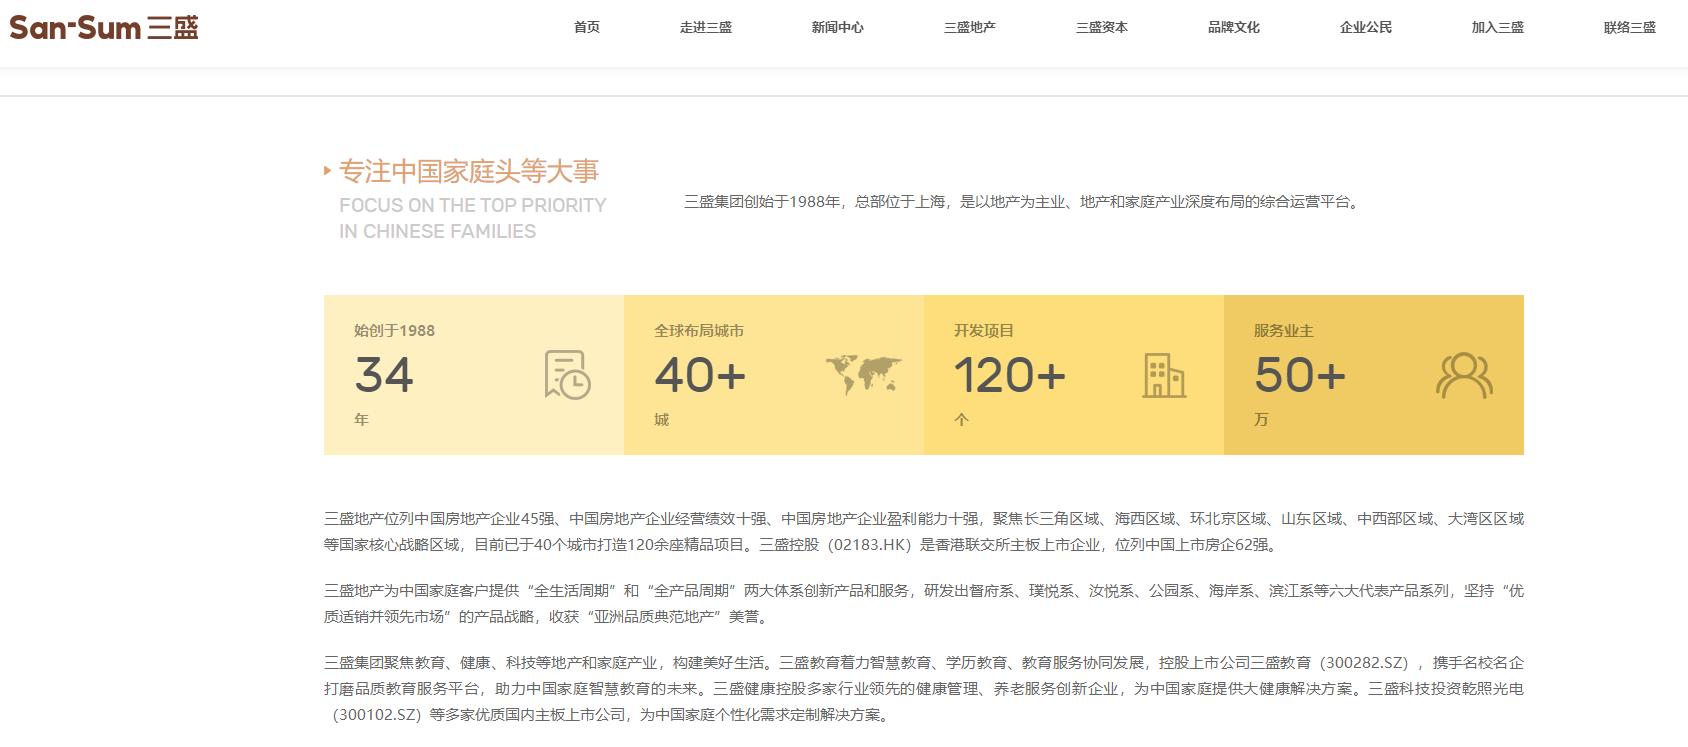Click the paragraph starting 三盛集团聚焦教育、健康、科技

924,689
